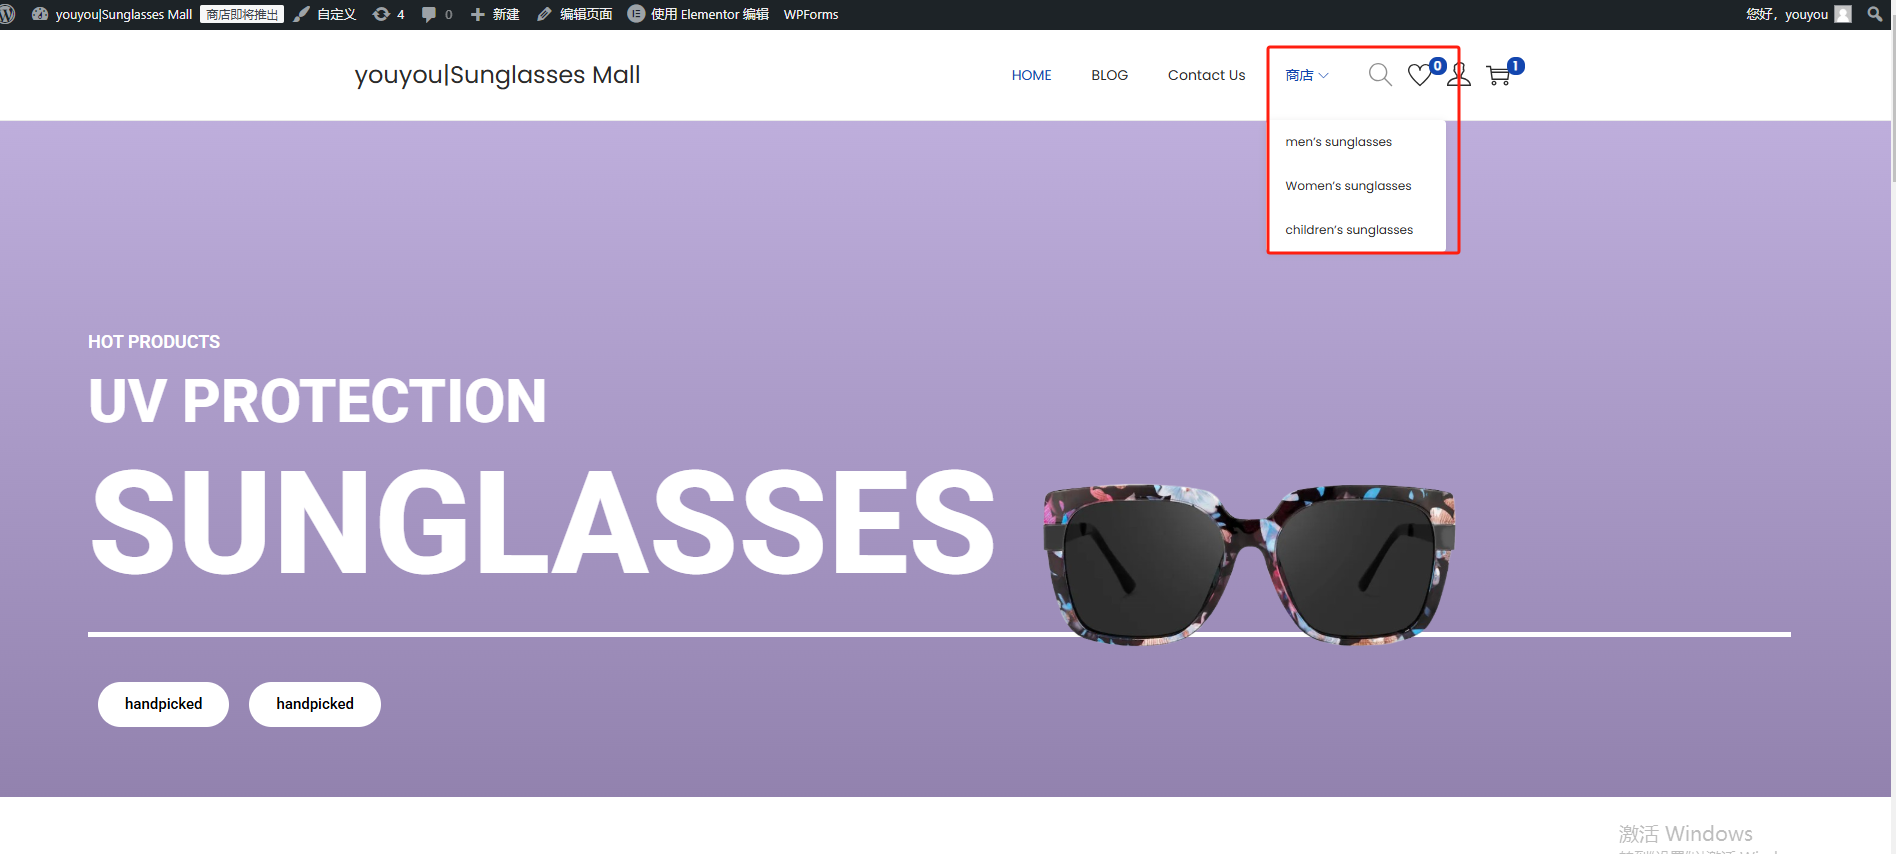This screenshot has width=1896, height=854.
Task: Open the shopping cart icon
Action: pos(1498,75)
